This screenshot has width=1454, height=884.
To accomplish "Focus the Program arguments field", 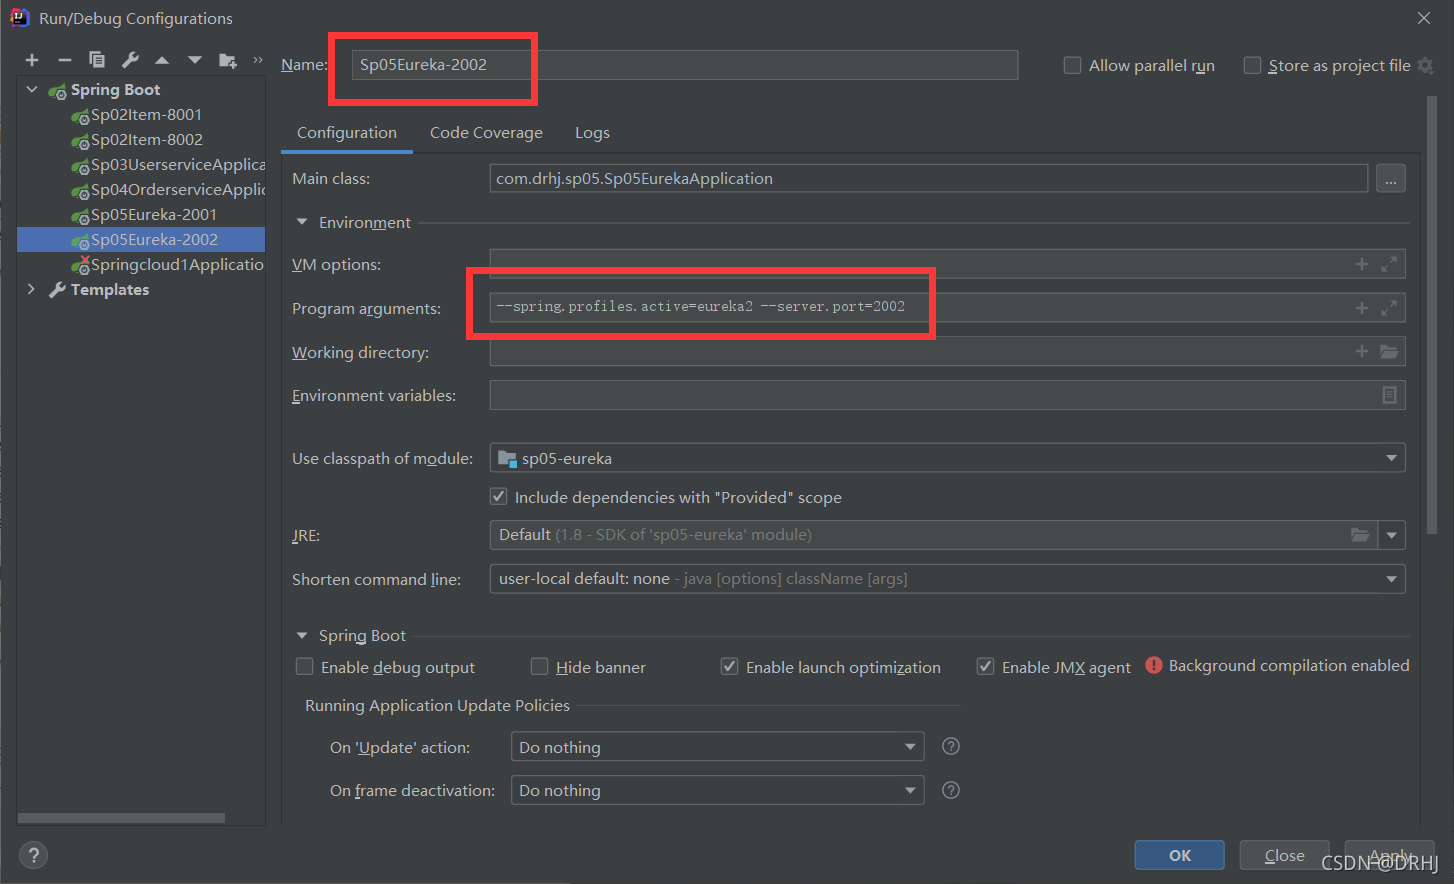I will pyautogui.click(x=947, y=307).
